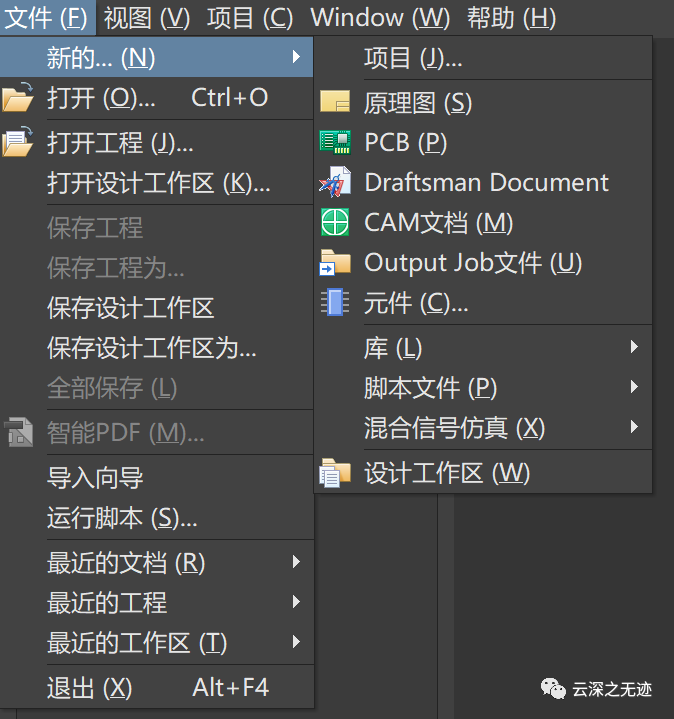Image resolution: width=674 pixels, height=719 pixels.
Task: Expand the 最近的工程 submenu arrow
Action: [x=296, y=602]
